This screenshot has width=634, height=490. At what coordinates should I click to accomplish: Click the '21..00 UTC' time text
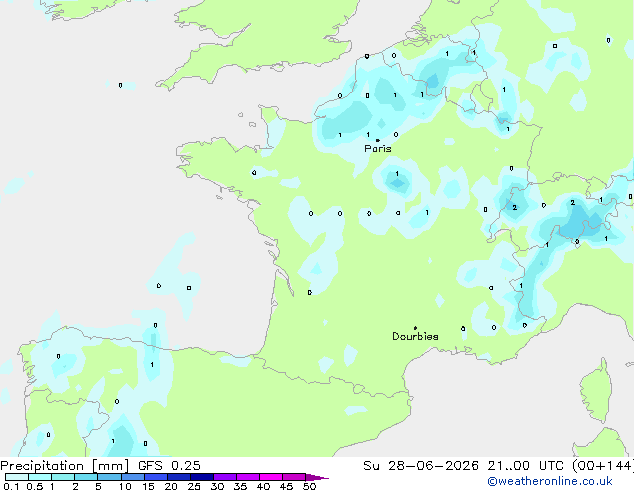pyautogui.click(x=526, y=466)
